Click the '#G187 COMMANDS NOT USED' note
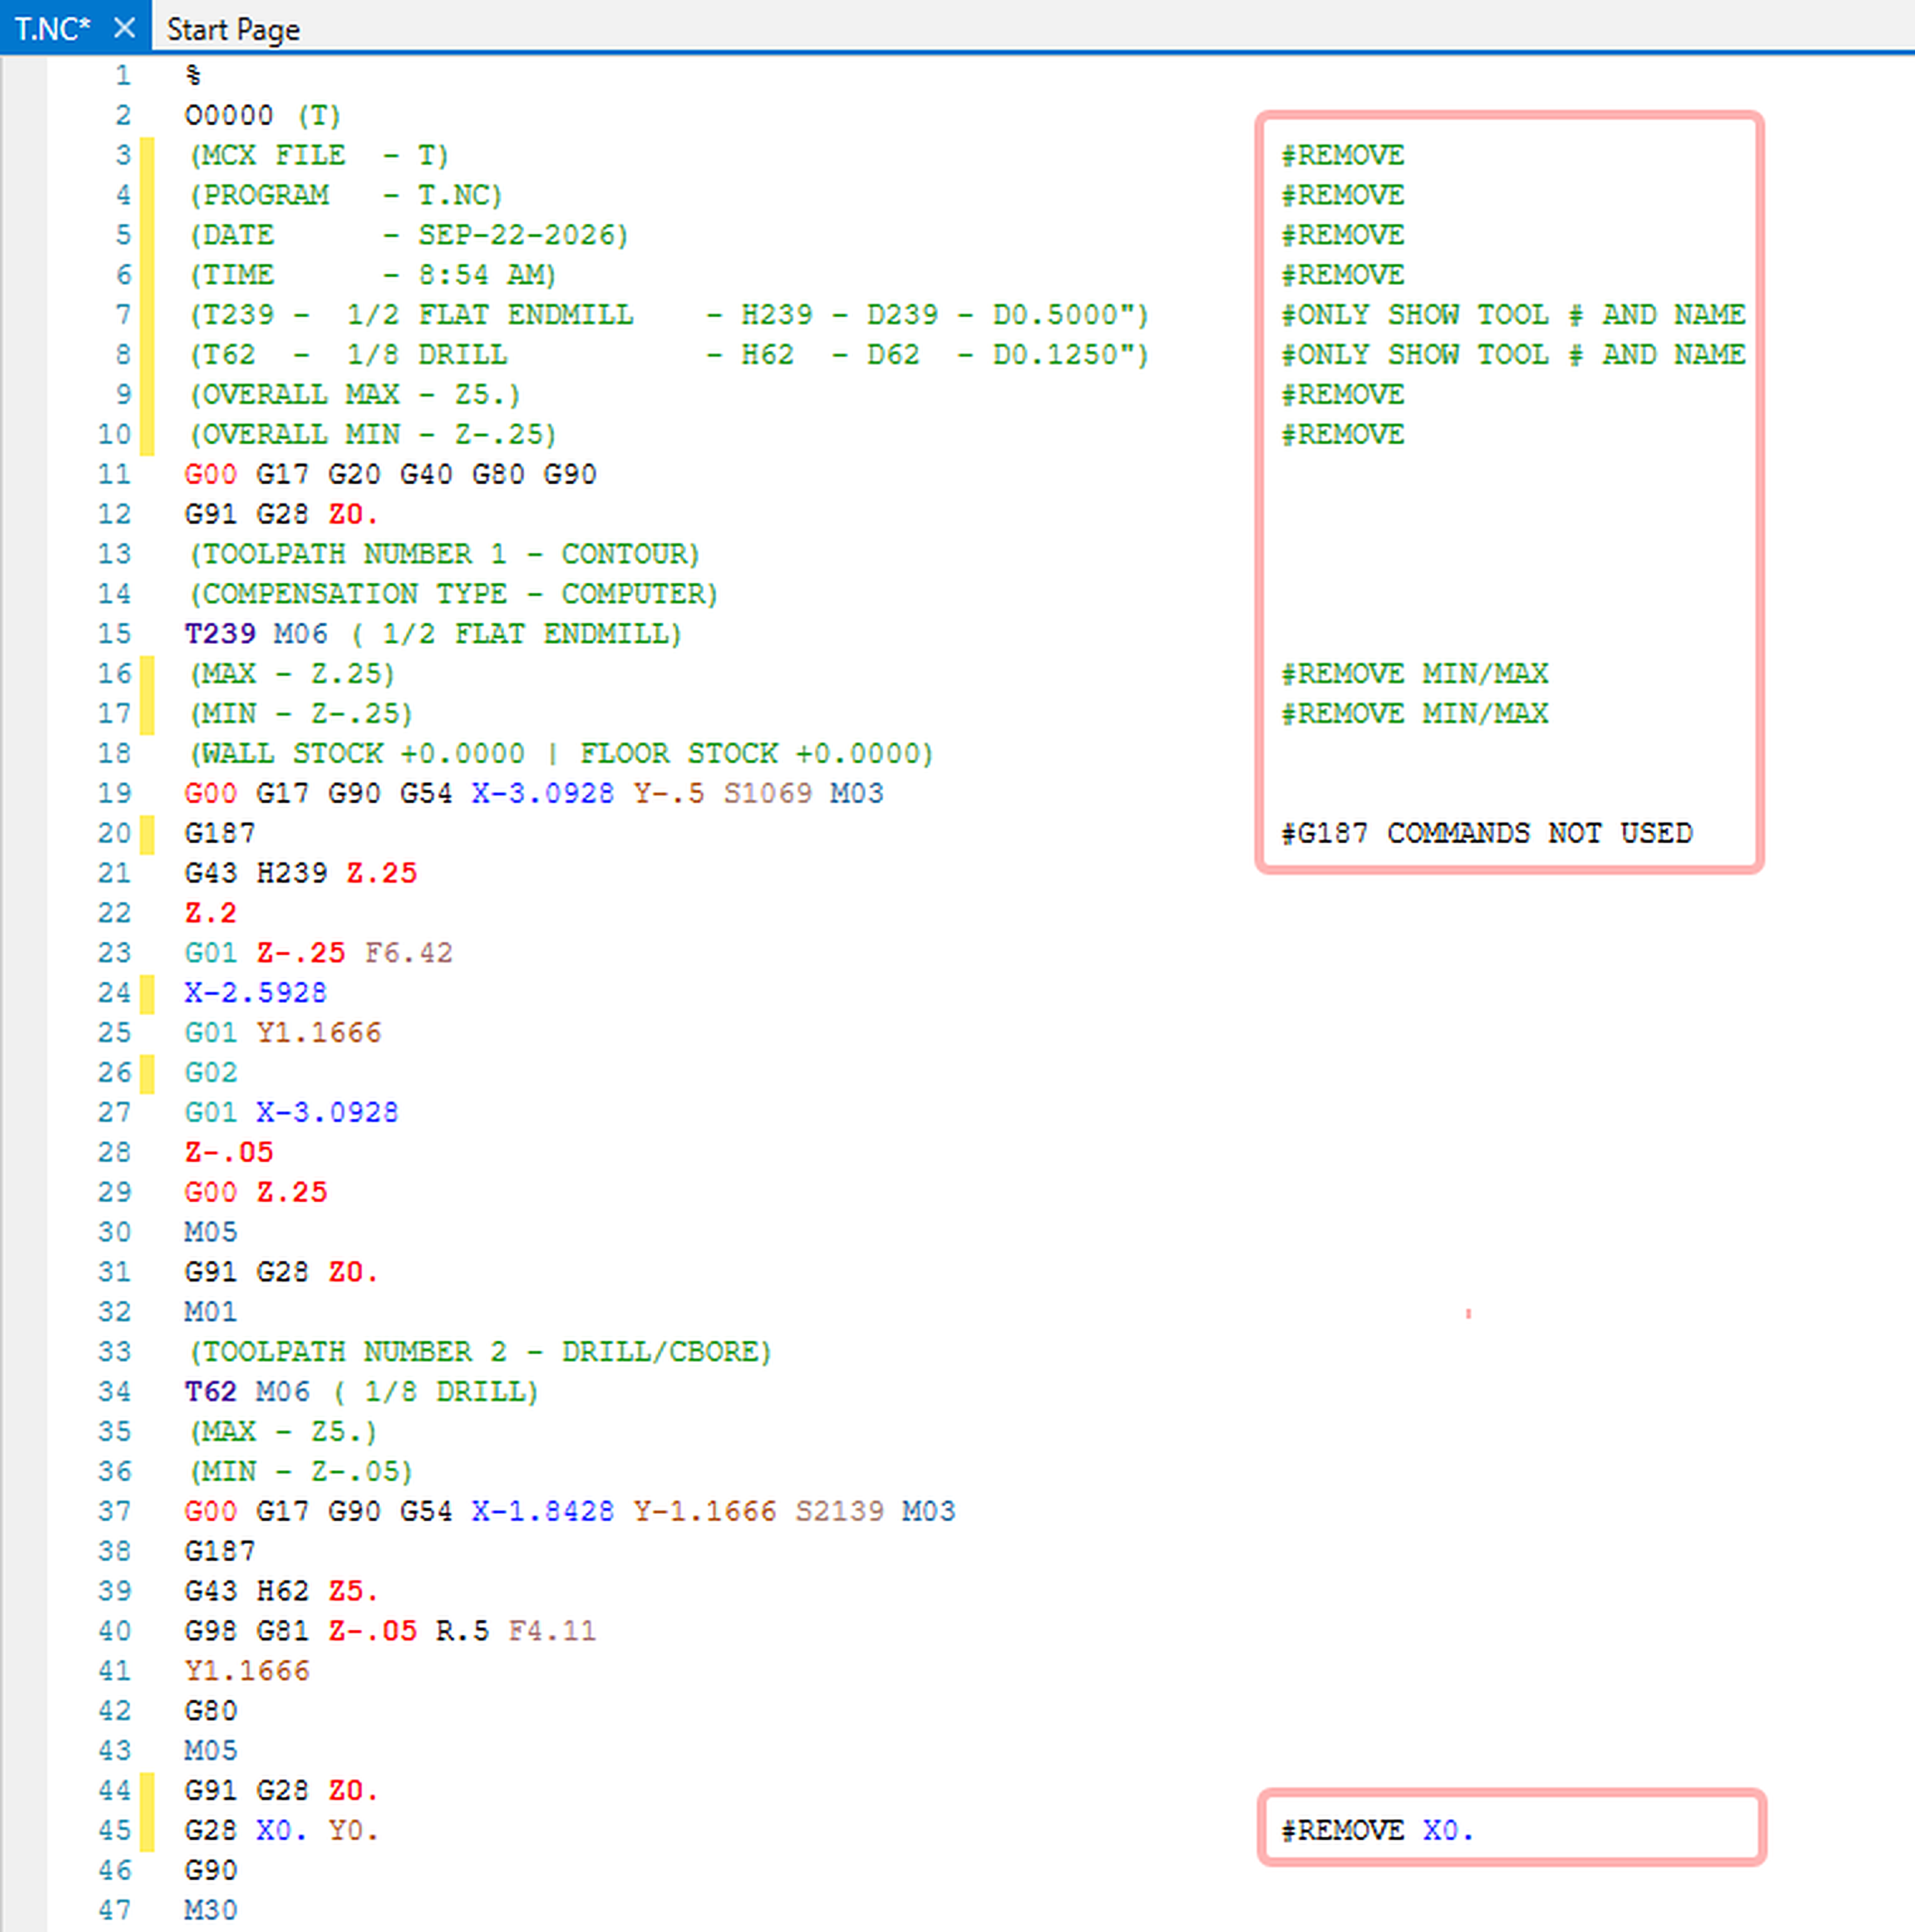1915x1932 pixels. [x=1487, y=833]
